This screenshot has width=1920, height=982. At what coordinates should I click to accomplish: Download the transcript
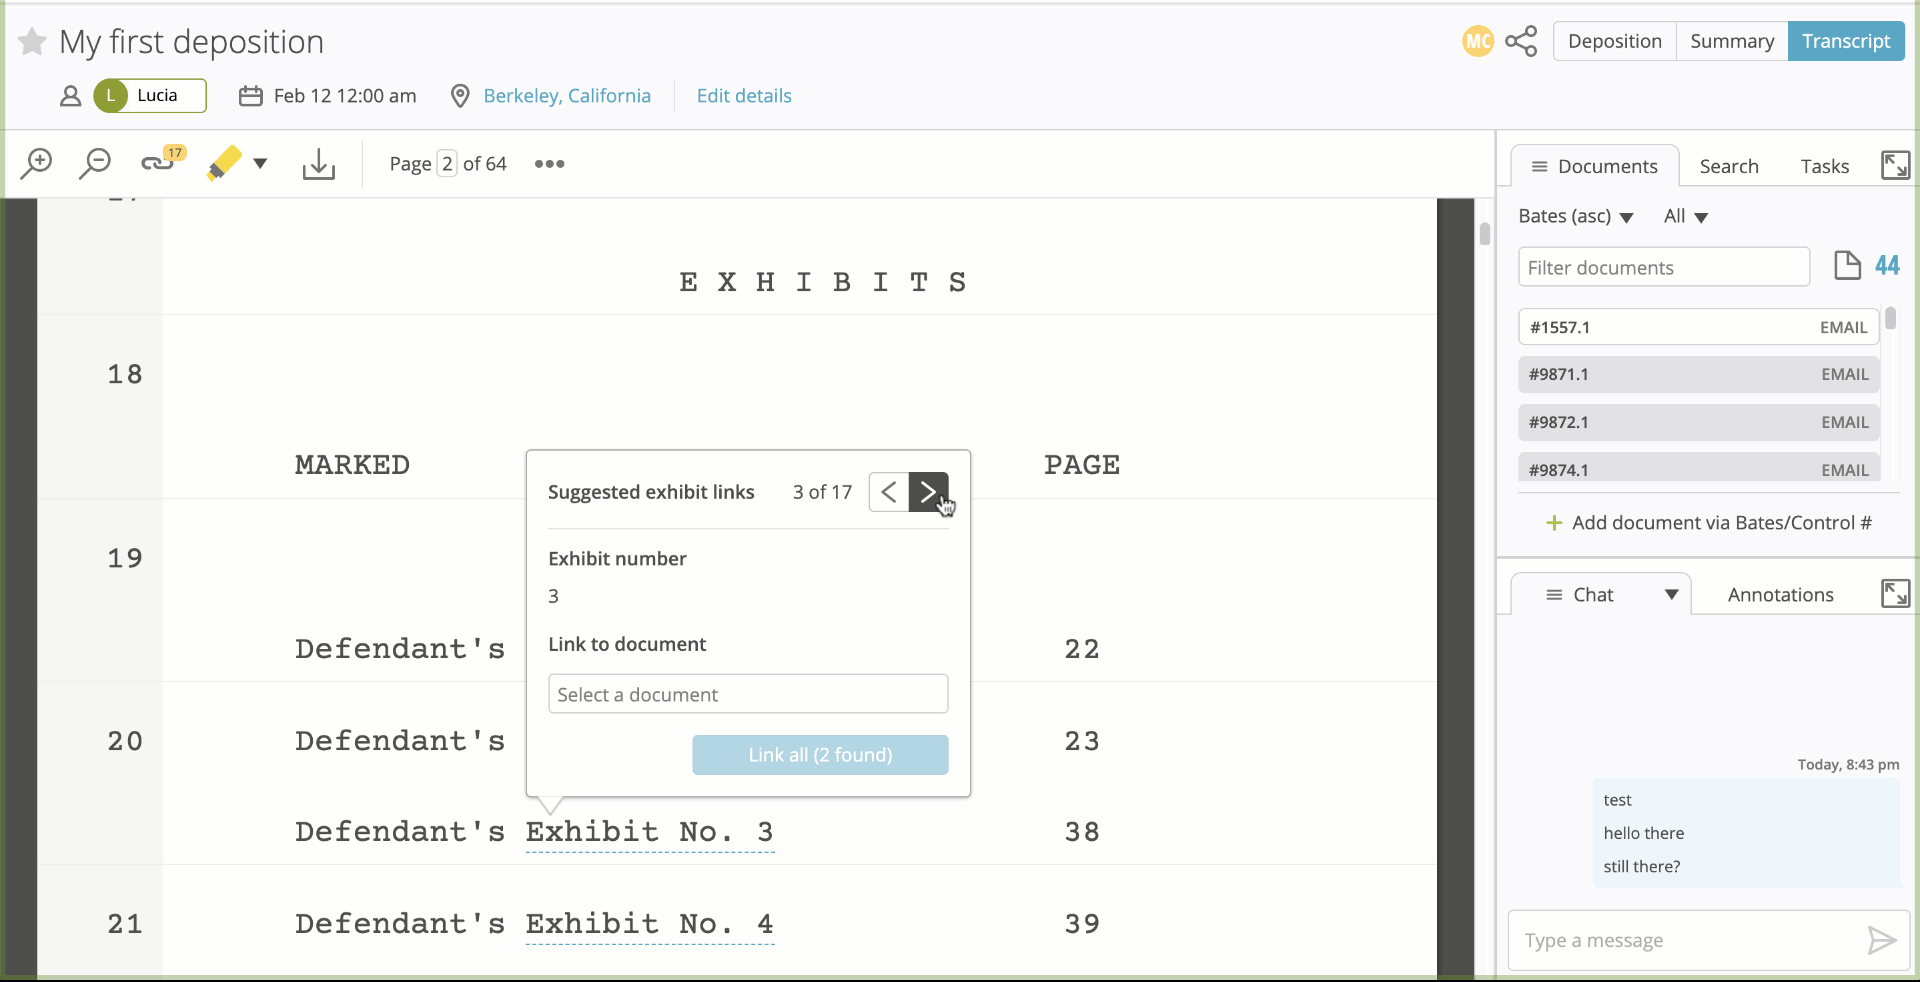pyautogui.click(x=318, y=164)
